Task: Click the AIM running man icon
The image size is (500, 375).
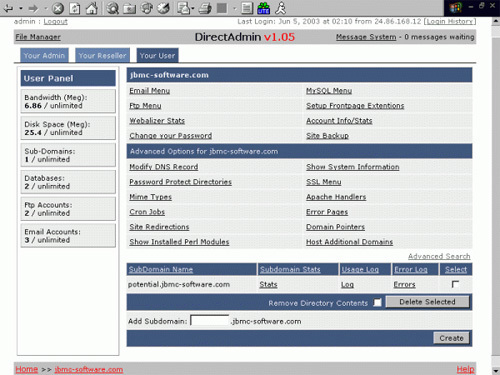Action: pyautogui.click(x=280, y=8)
